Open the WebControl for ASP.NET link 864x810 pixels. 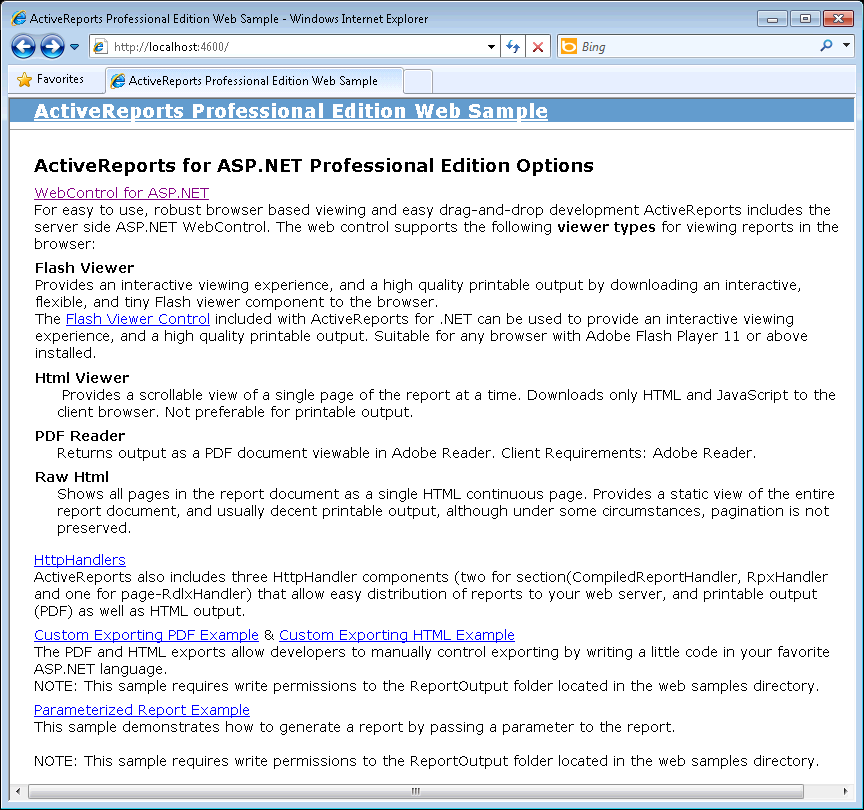[121, 193]
